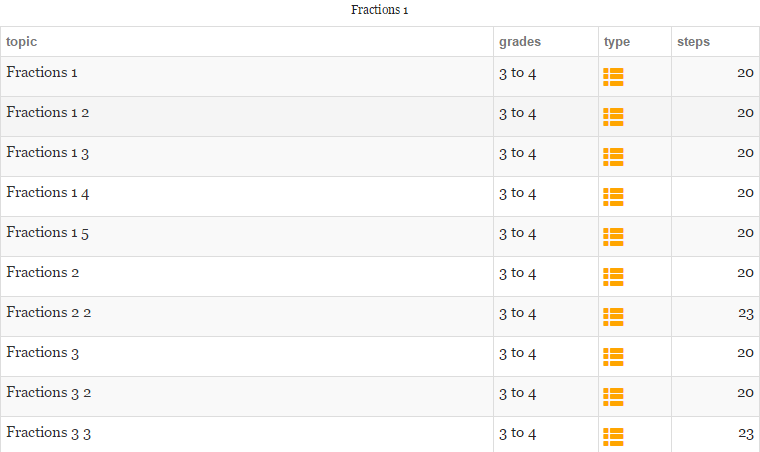Screen dimensions: 760x452
Task: Select the list icon beside Fractions 1 3
Action: 613,157
